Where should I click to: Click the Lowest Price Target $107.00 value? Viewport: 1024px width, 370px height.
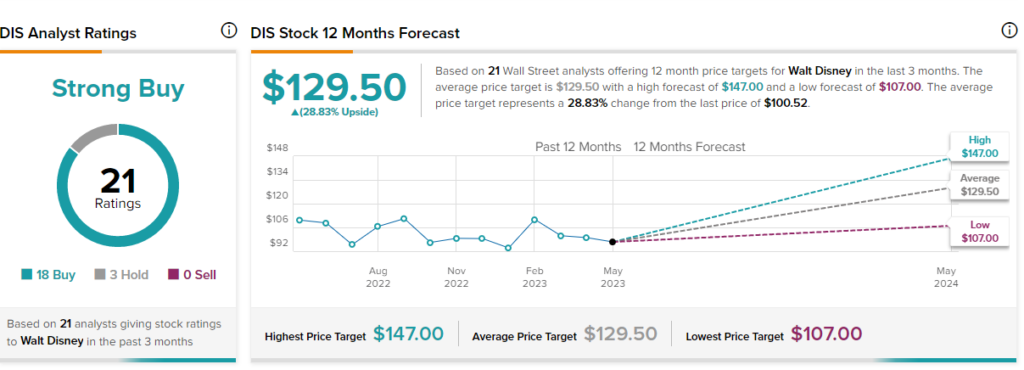[x=827, y=334]
